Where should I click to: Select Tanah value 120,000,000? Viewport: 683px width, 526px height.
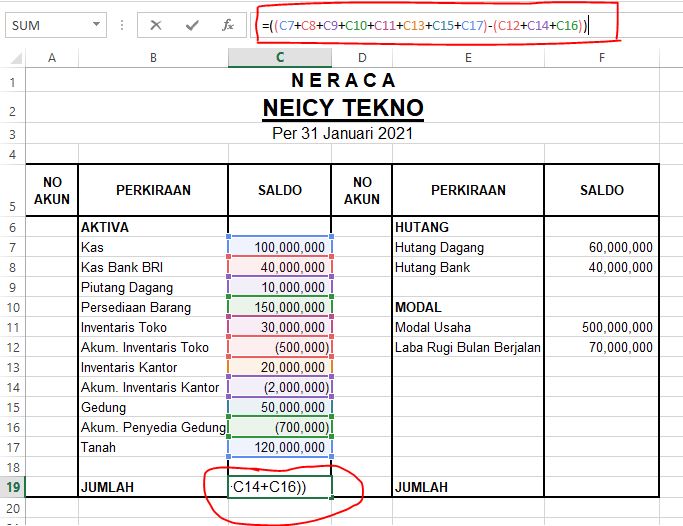click(280, 447)
